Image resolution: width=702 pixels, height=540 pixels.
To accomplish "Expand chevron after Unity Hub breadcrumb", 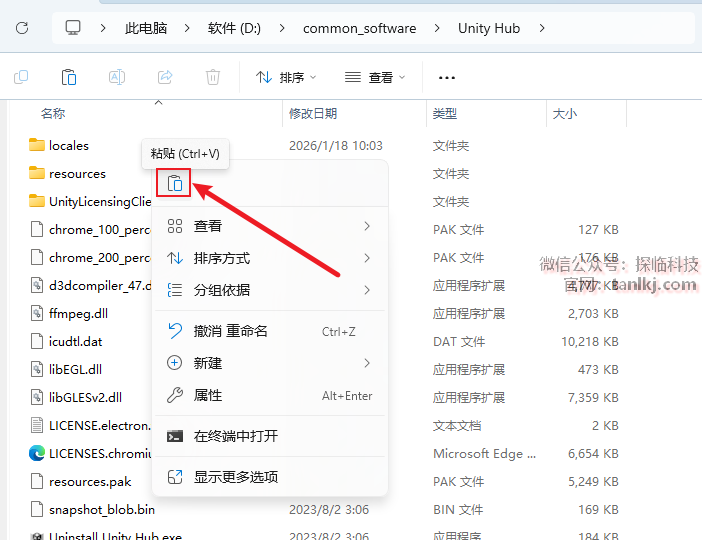I will pos(542,28).
